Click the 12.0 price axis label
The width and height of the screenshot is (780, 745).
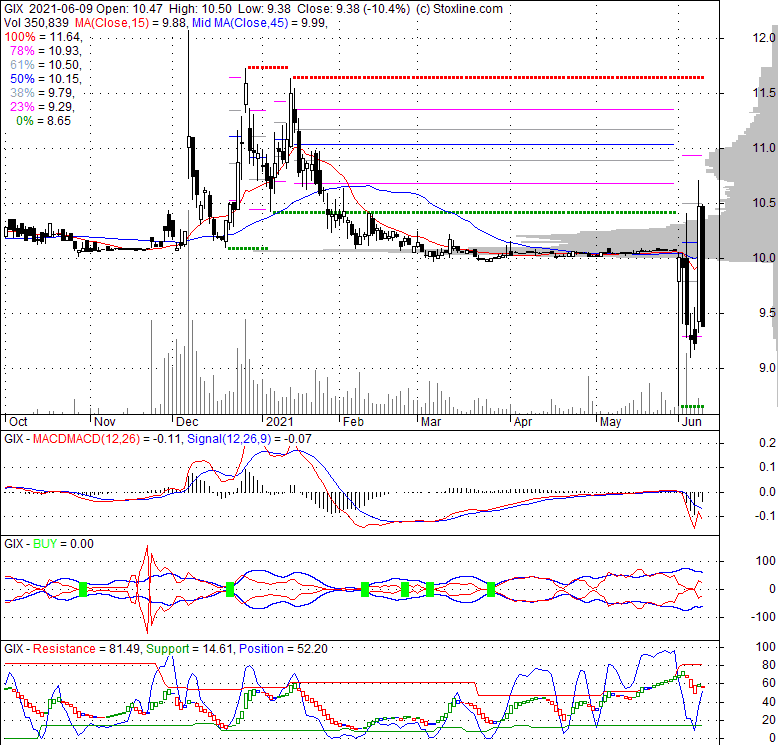pos(764,38)
